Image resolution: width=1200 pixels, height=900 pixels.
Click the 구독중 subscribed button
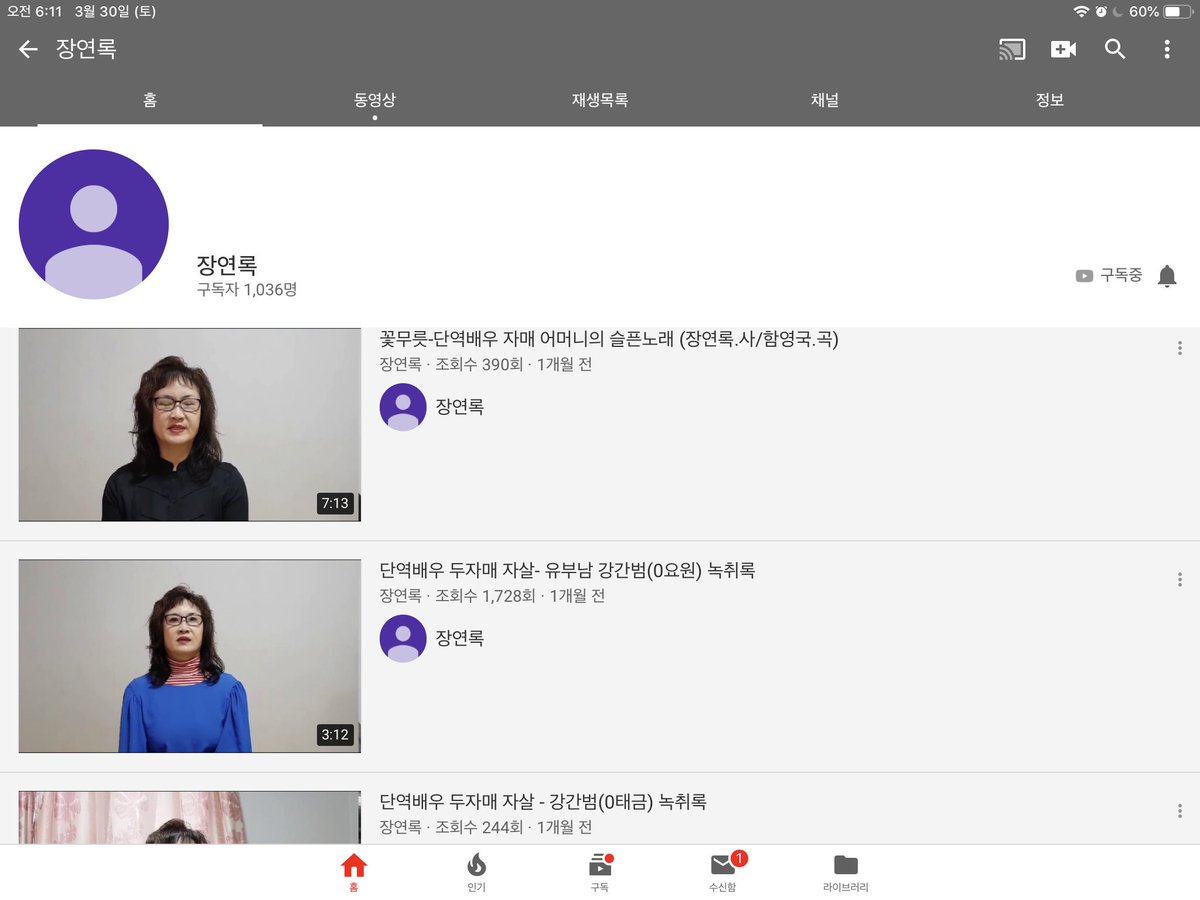tap(1109, 275)
